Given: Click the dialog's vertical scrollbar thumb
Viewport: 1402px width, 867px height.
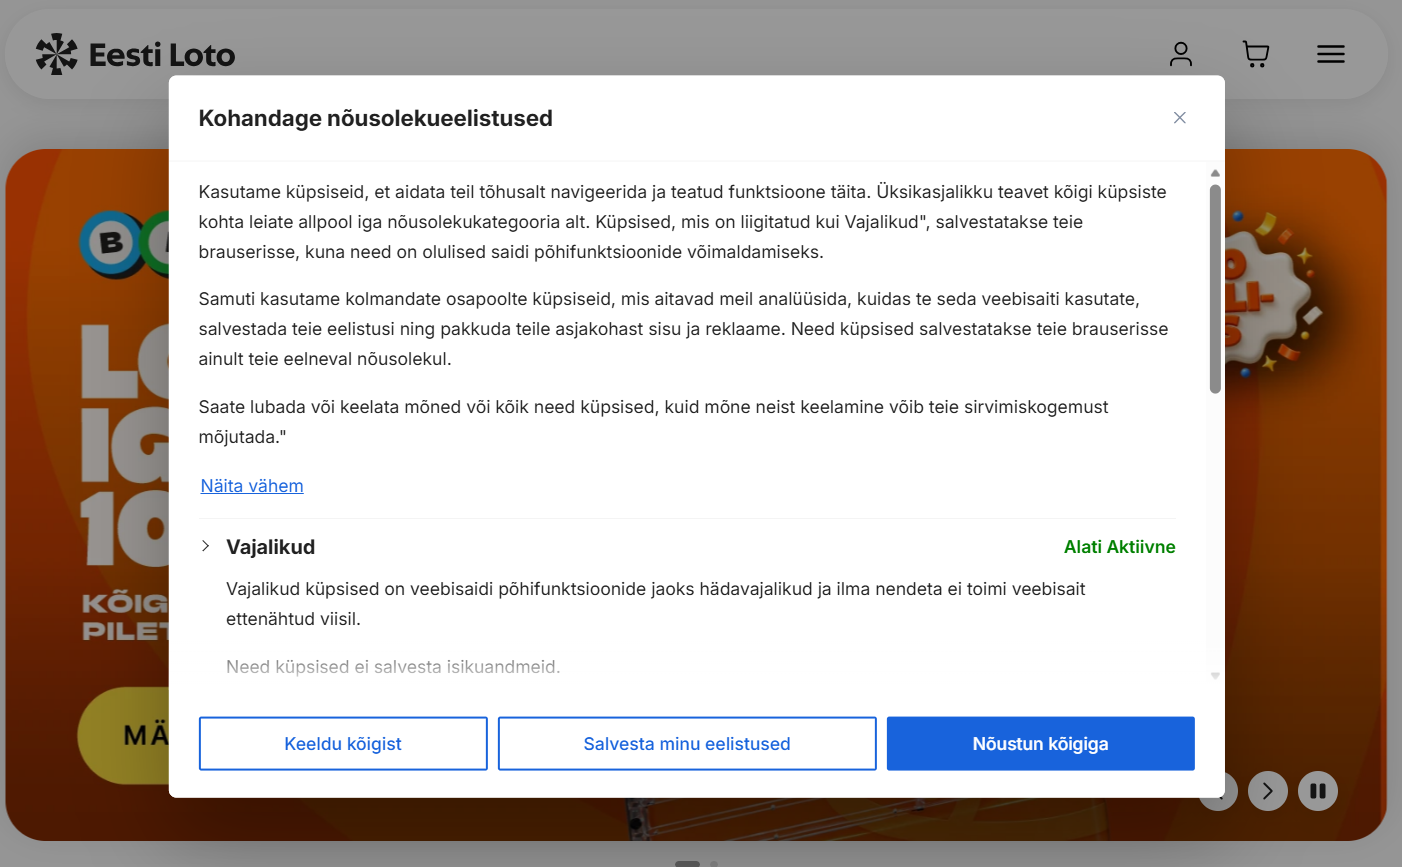Looking at the screenshot, I should tap(1215, 289).
